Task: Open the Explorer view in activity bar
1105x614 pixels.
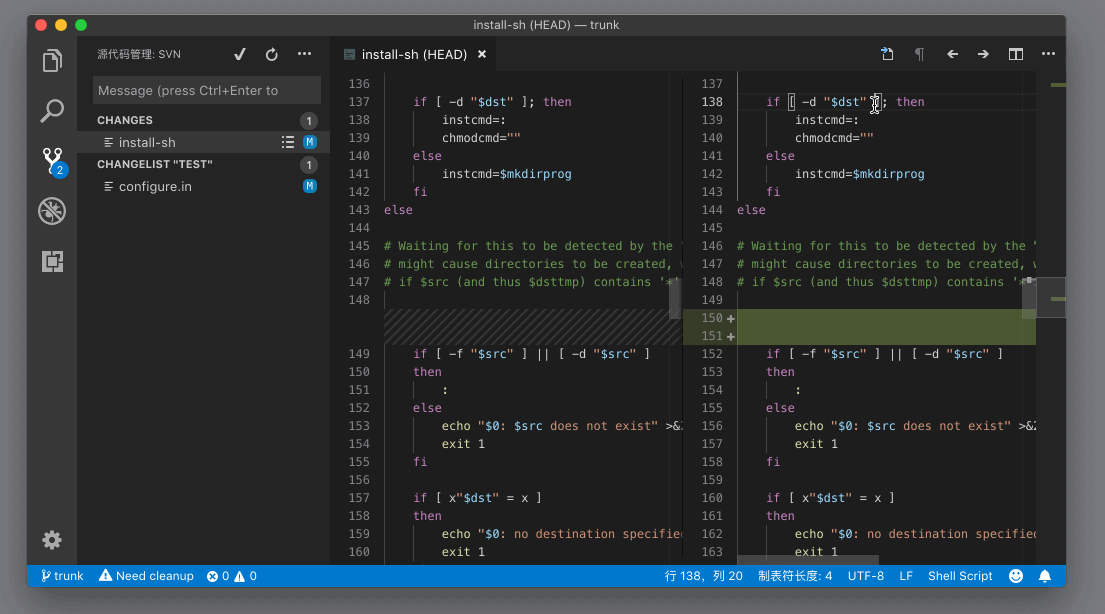Action: [52, 61]
